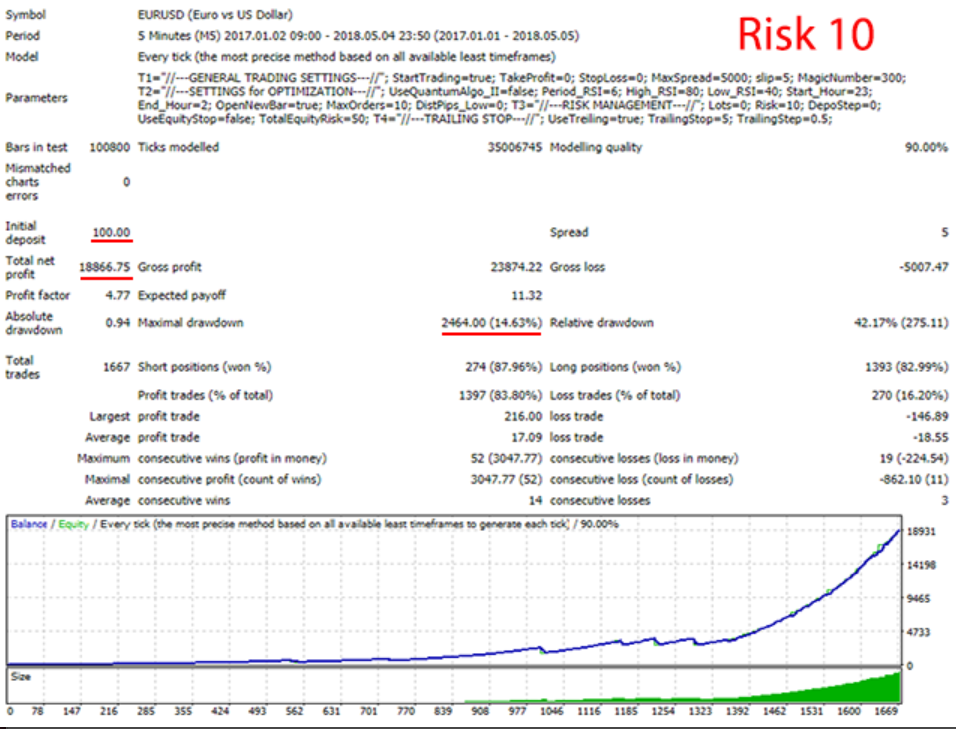Click the gross profit value 23874.22
956x729 pixels.
(515, 268)
